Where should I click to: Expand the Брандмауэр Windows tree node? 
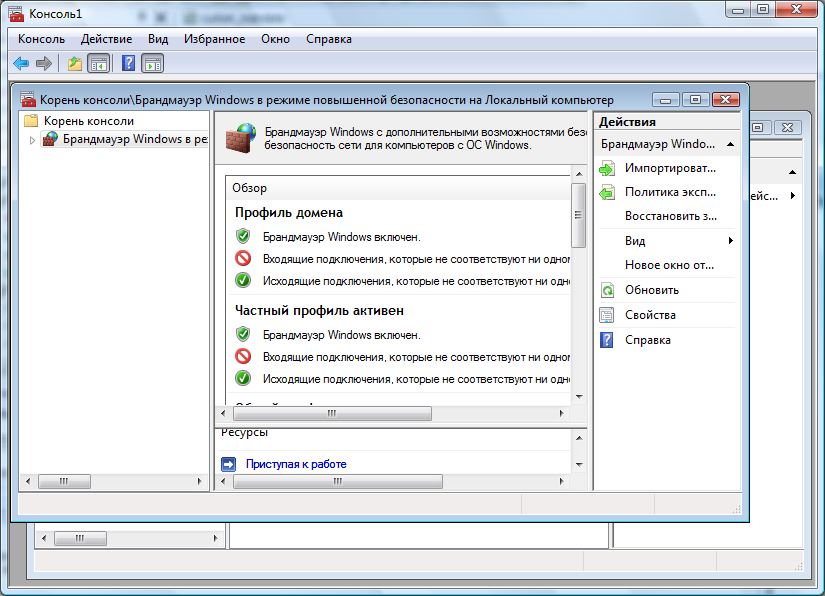pos(32,140)
